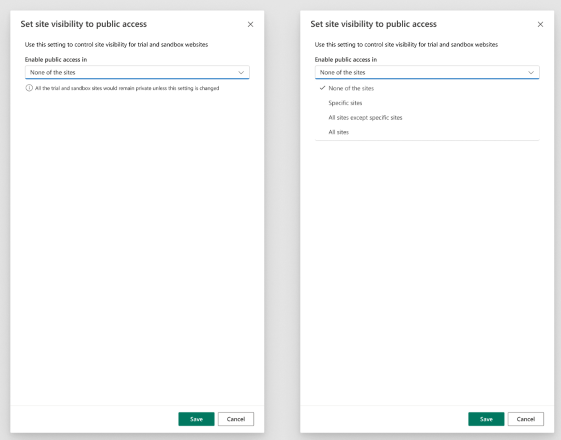Save settings in the left panel
This screenshot has height=440, width=561.
click(196, 419)
